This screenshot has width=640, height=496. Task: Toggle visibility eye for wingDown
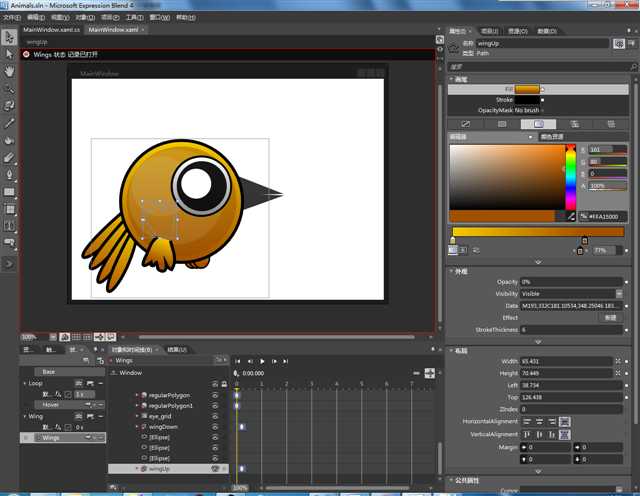pos(215,427)
